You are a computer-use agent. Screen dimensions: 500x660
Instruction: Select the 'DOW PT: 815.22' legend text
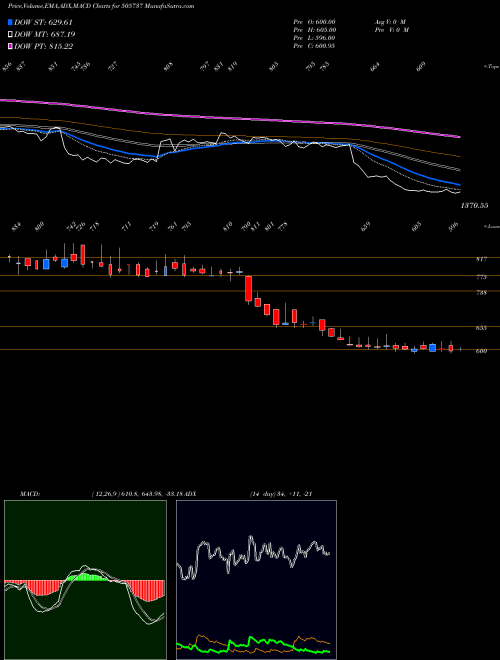click(x=43, y=46)
